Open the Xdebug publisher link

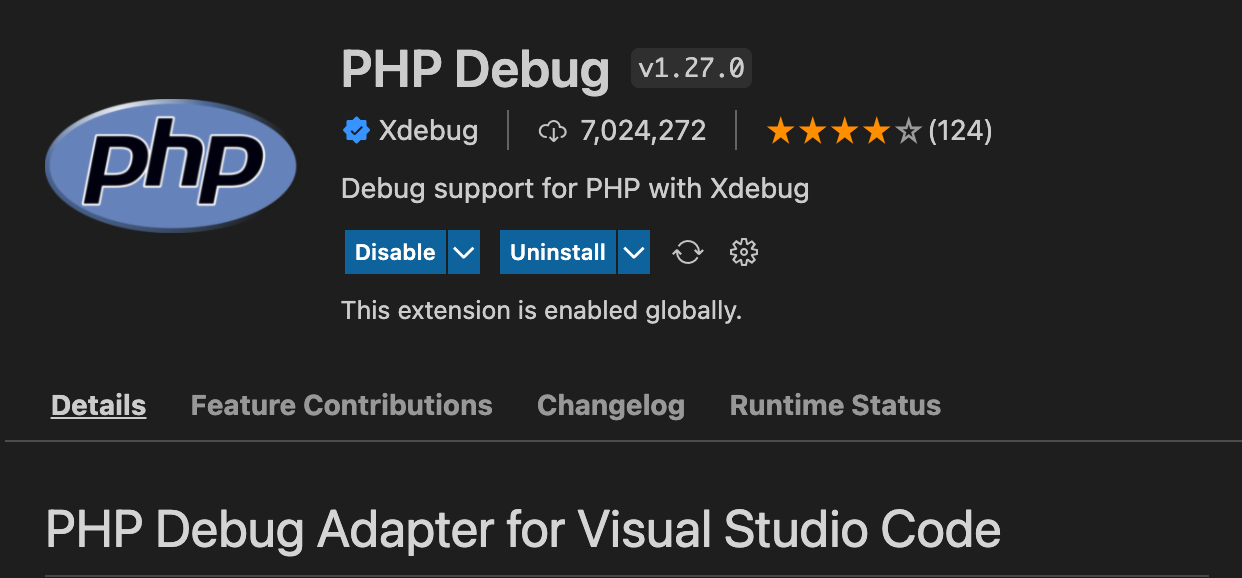(x=428, y=131)
